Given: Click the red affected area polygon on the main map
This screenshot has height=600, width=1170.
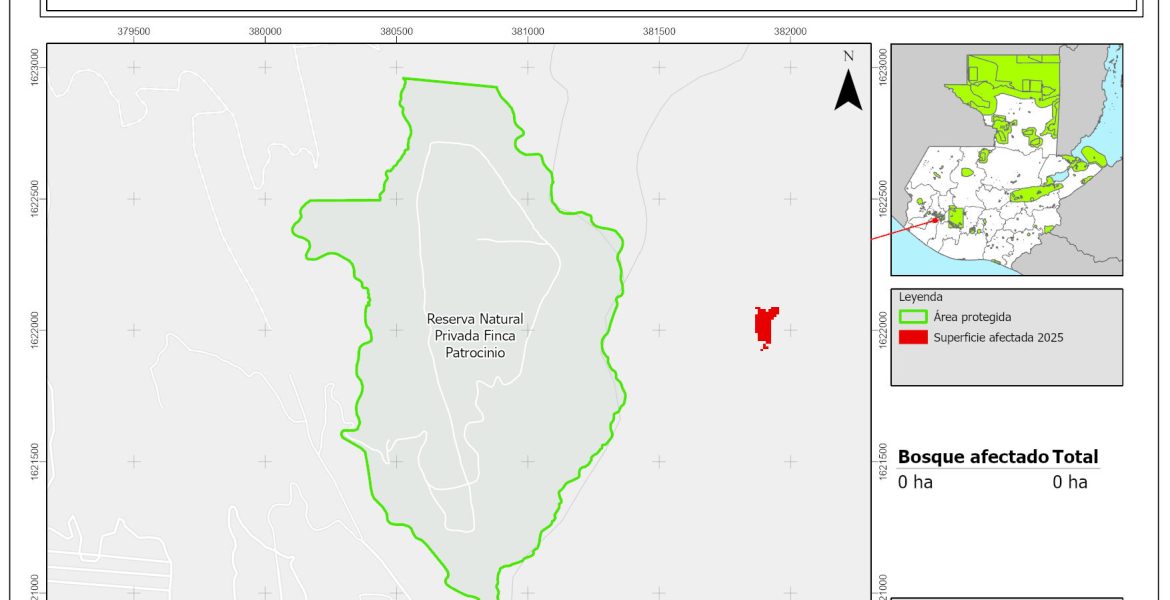Looking at the screenshot, I should click(x=766, y=326).
